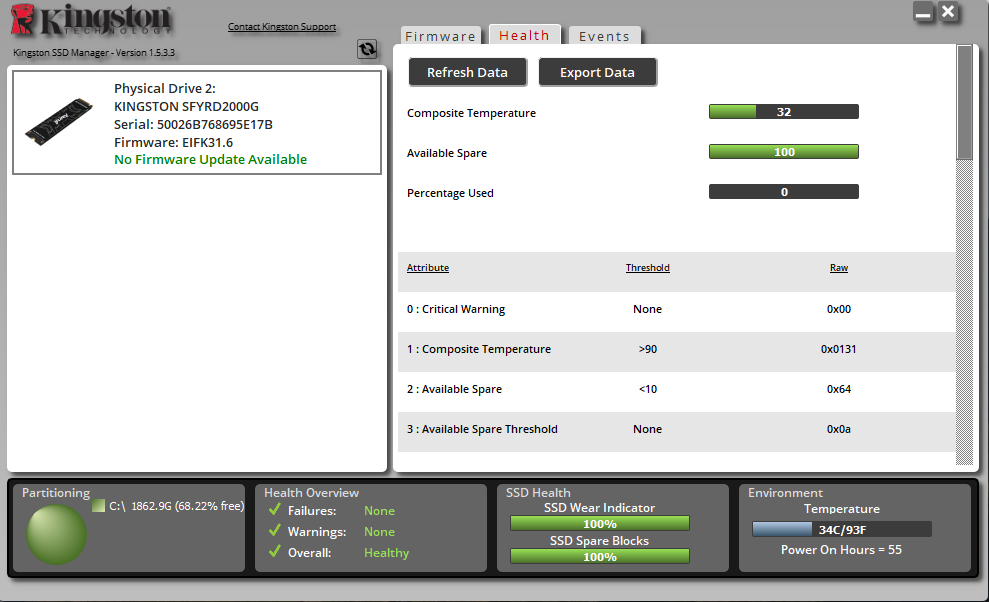Click the Composite Temperature bar showing 32

(783, 112)
